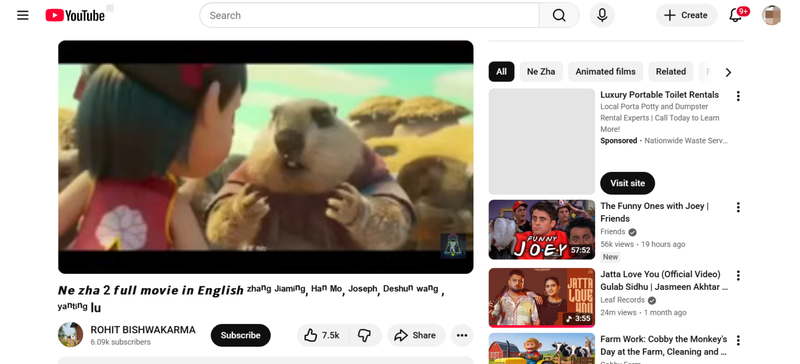Start voice search with microphone
The height and width of the screenshot is (364, 800).
(602, 15)
